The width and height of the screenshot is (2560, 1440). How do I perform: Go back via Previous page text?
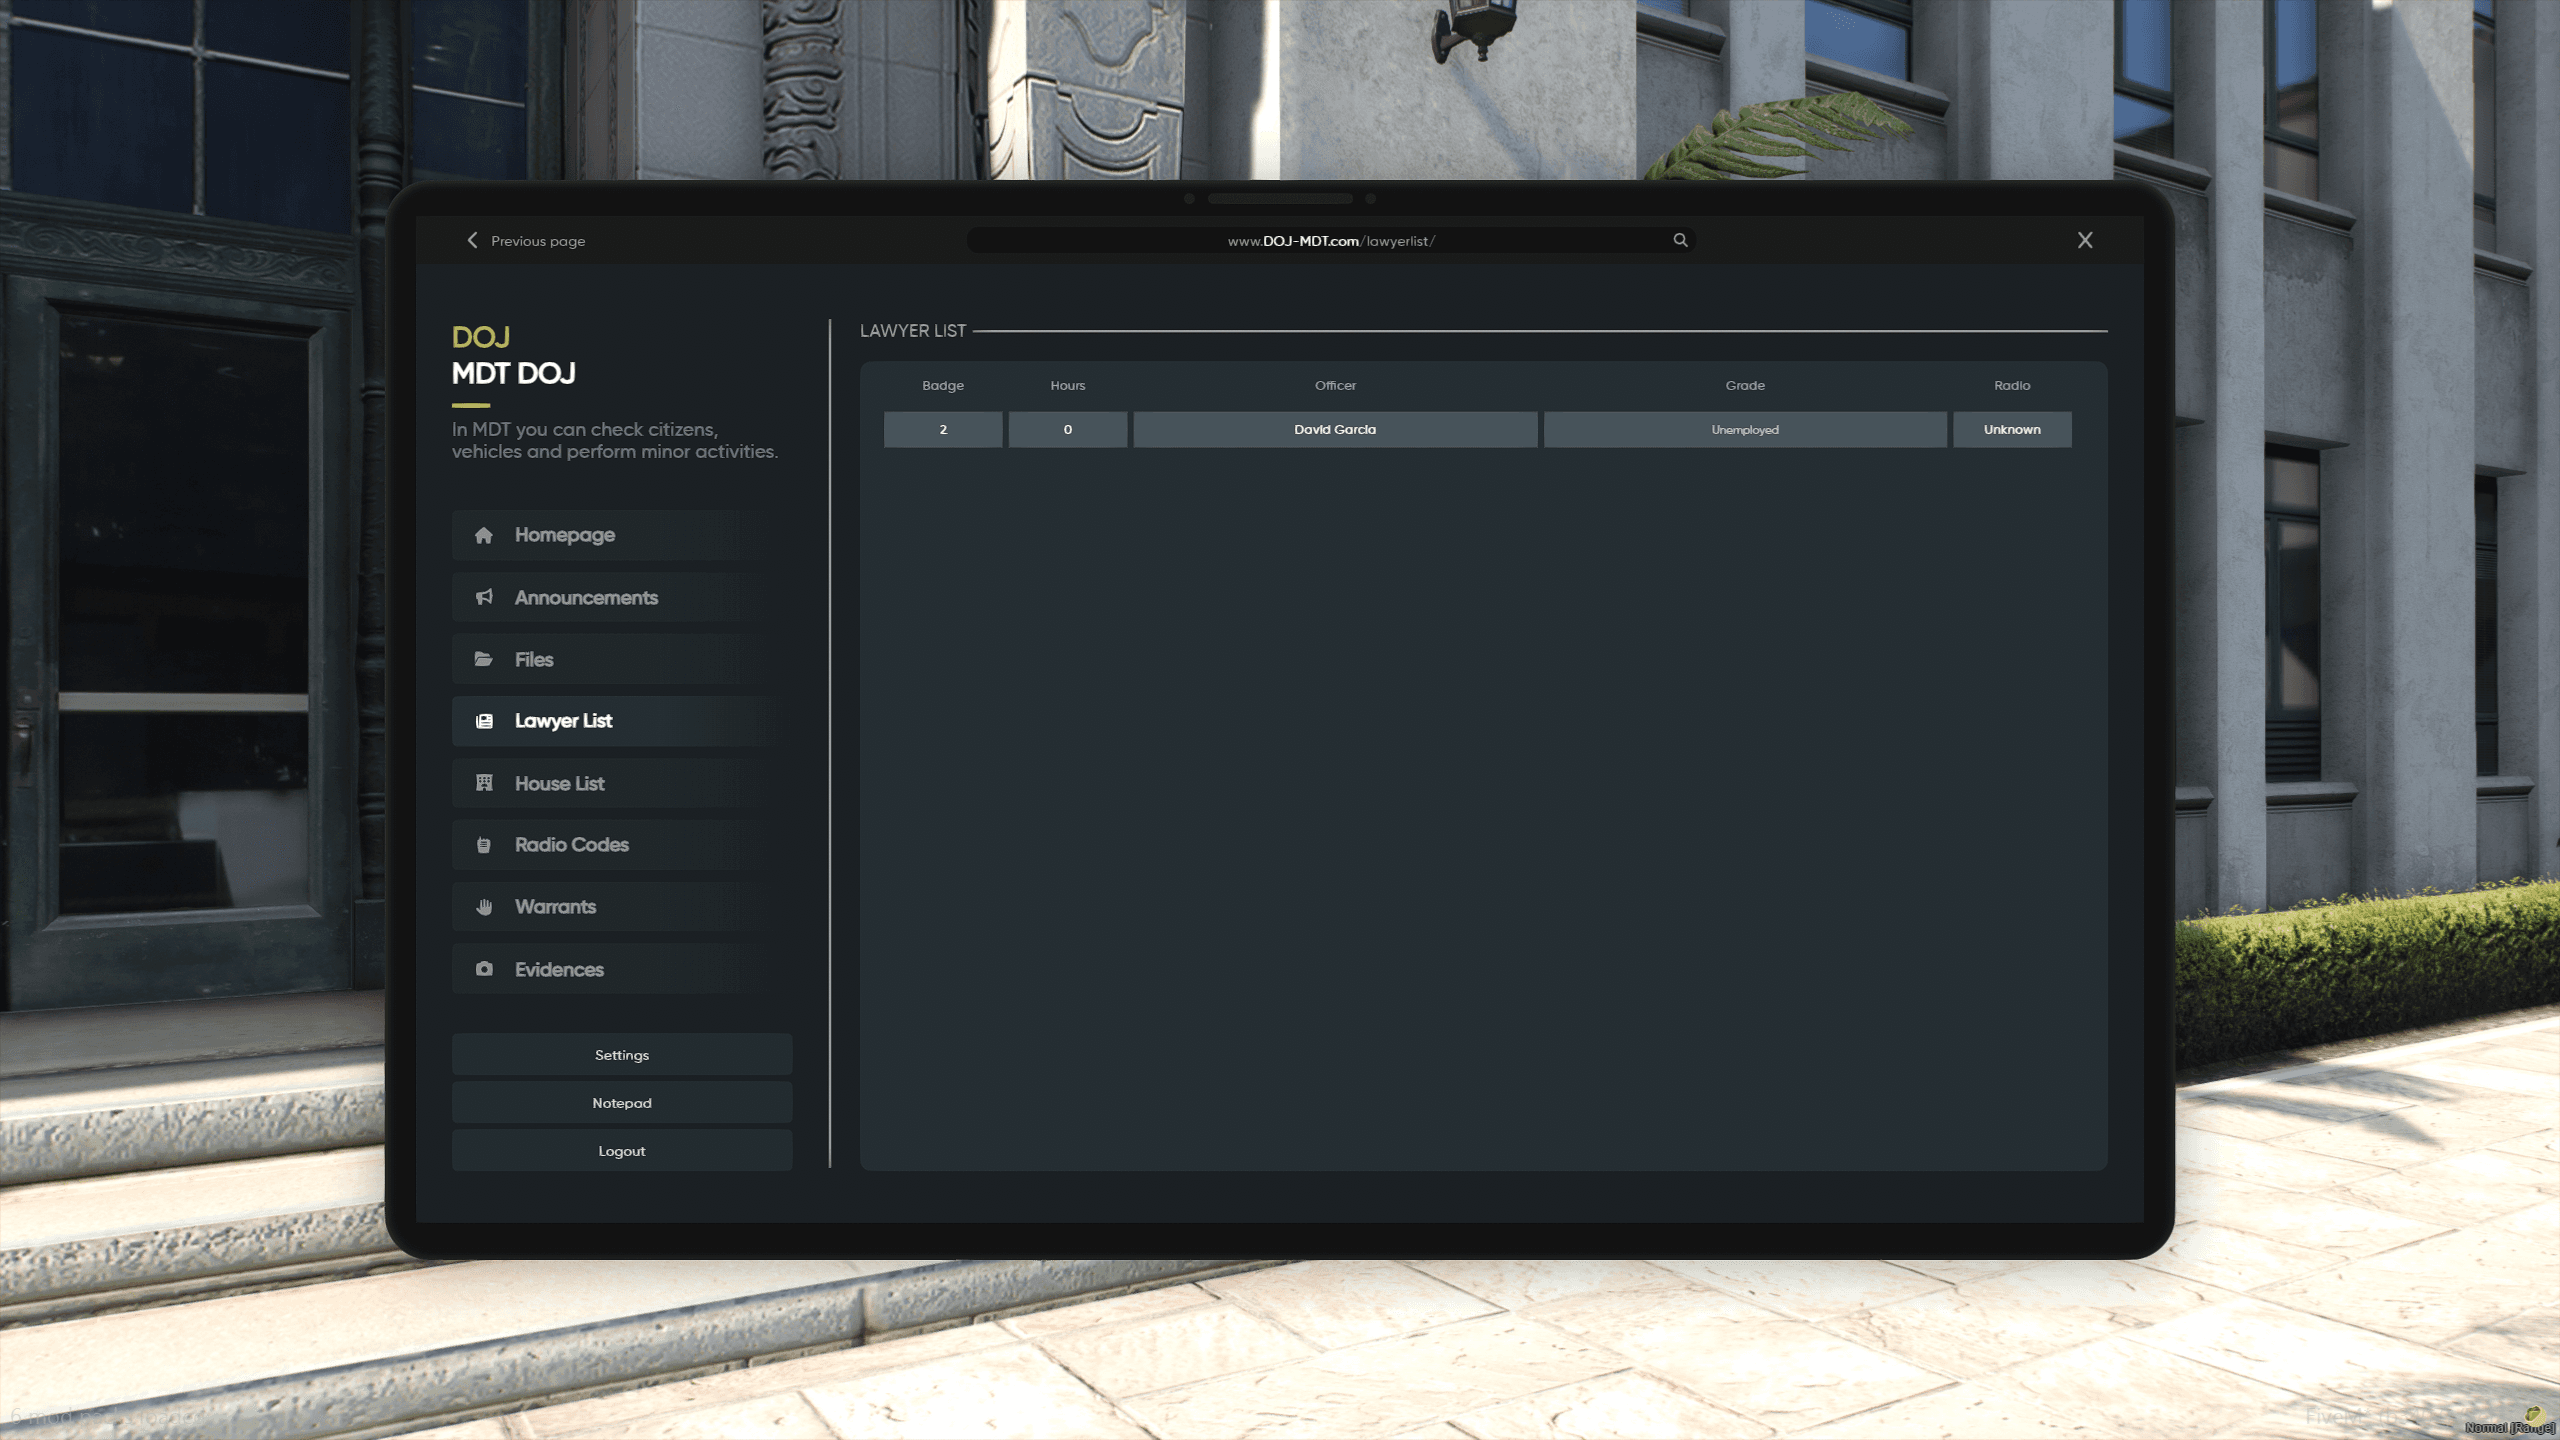tap(538, 241)
